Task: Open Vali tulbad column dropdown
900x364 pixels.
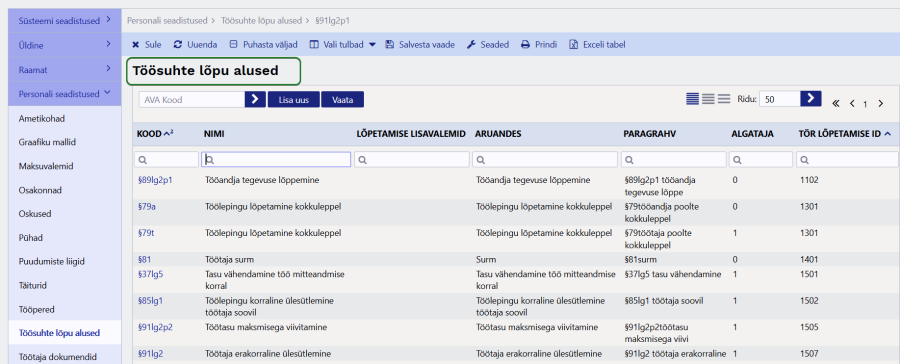Action: (x=342, y=44)
